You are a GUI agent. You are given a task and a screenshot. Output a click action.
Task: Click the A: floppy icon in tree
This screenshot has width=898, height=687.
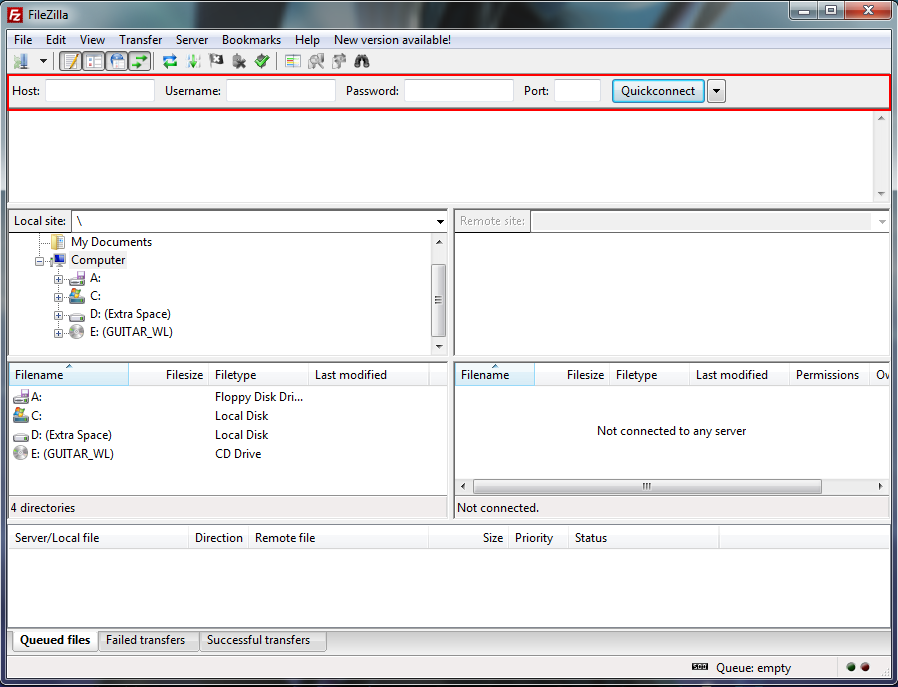77,278
